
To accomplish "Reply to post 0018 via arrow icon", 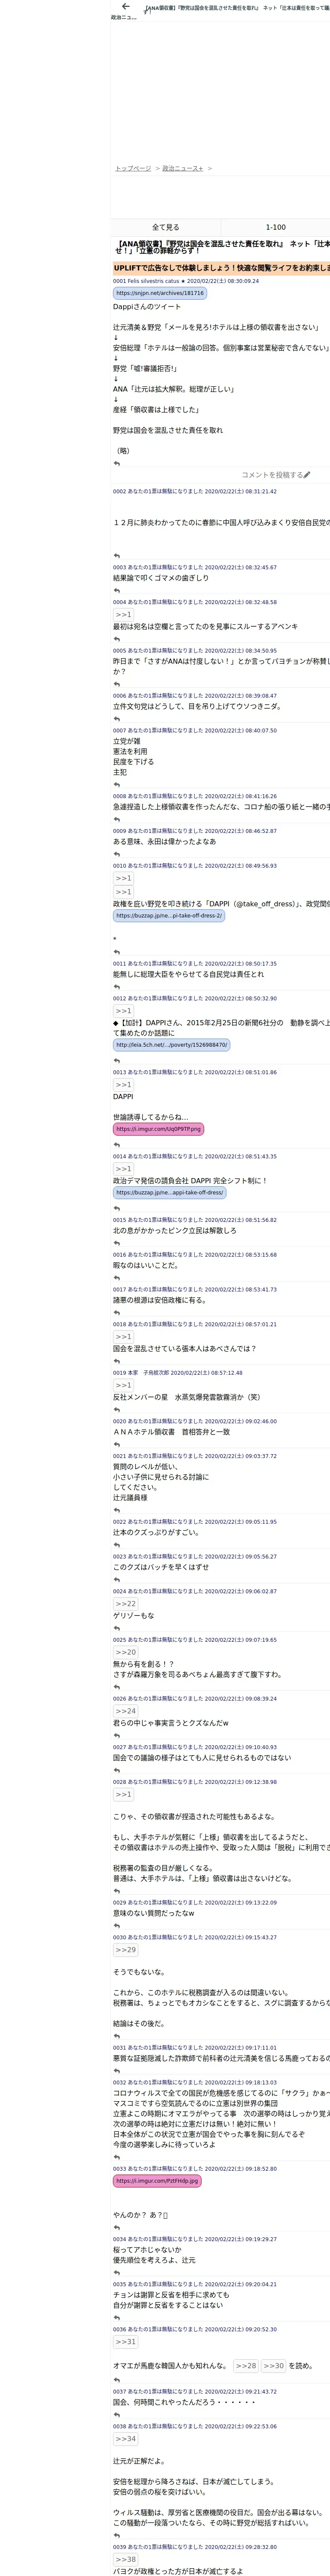I will tap(117, 1360).
